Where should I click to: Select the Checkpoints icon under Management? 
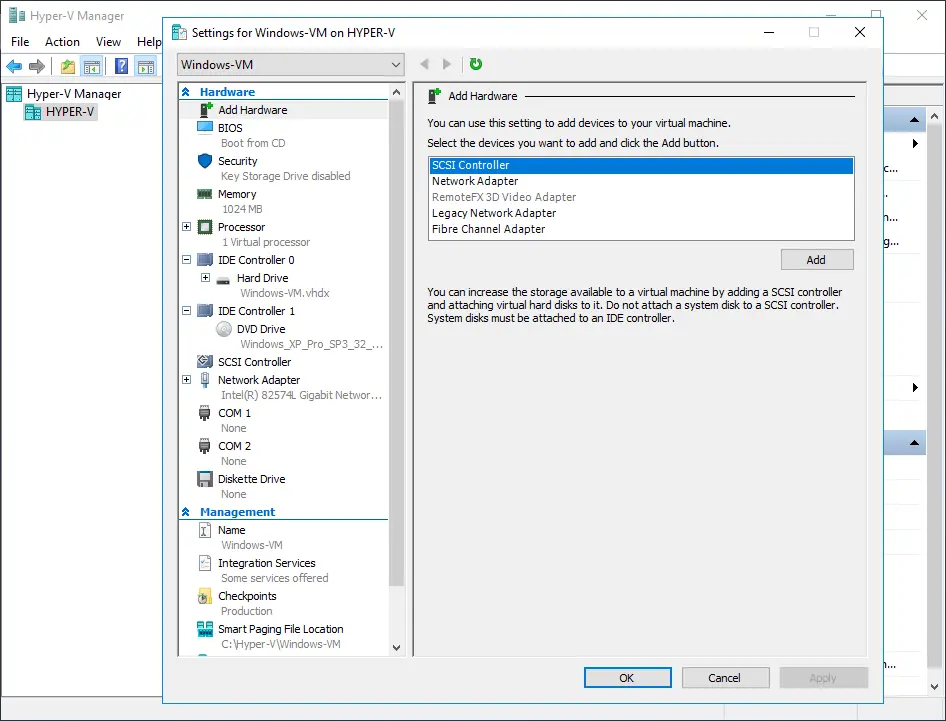[x=204, y=596]
